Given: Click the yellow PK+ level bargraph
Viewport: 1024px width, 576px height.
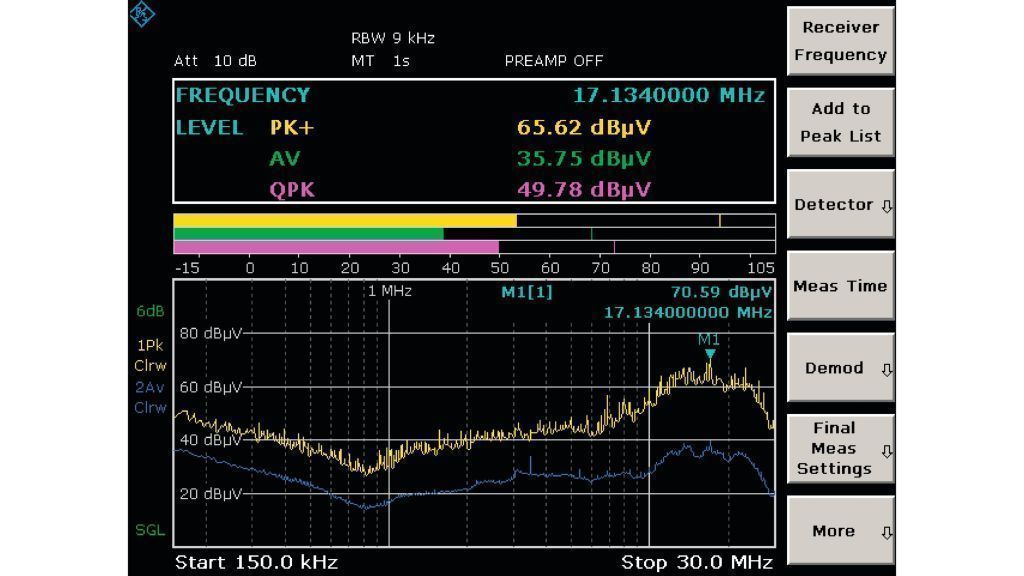Looking at the screenshot, I should [x=345, y=220].
